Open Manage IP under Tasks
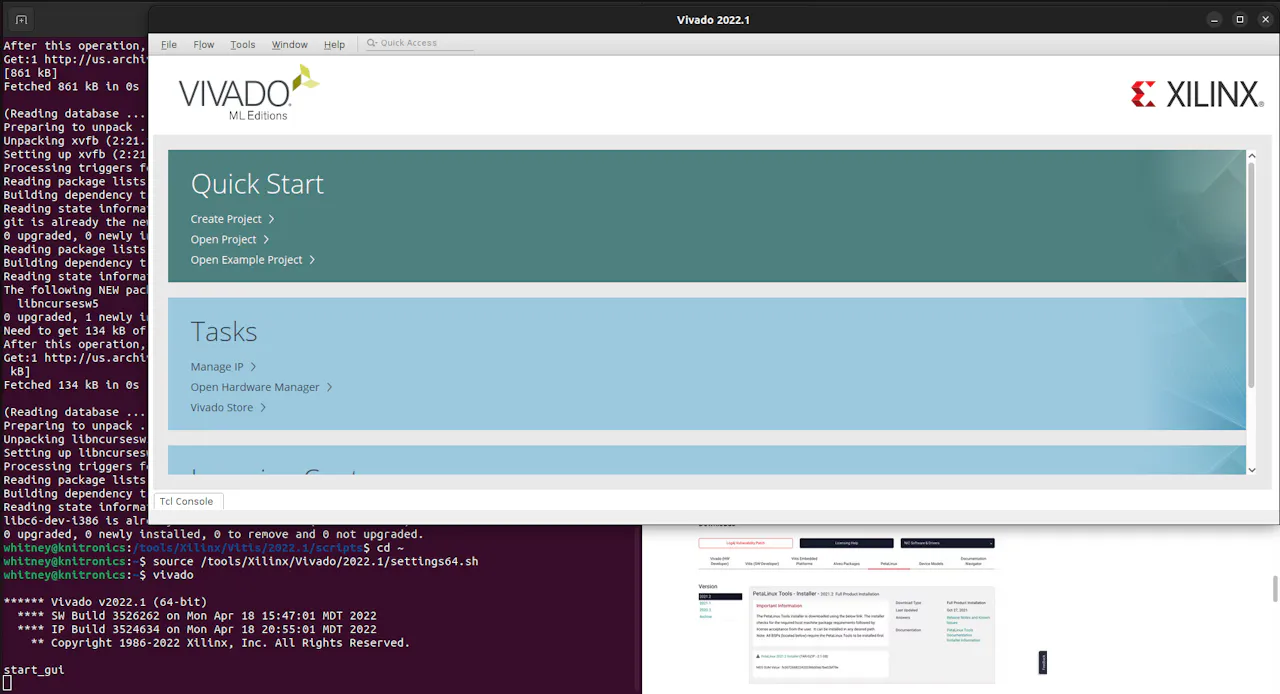The width and height of the screenshot is (1280, 694). point(223,367)
